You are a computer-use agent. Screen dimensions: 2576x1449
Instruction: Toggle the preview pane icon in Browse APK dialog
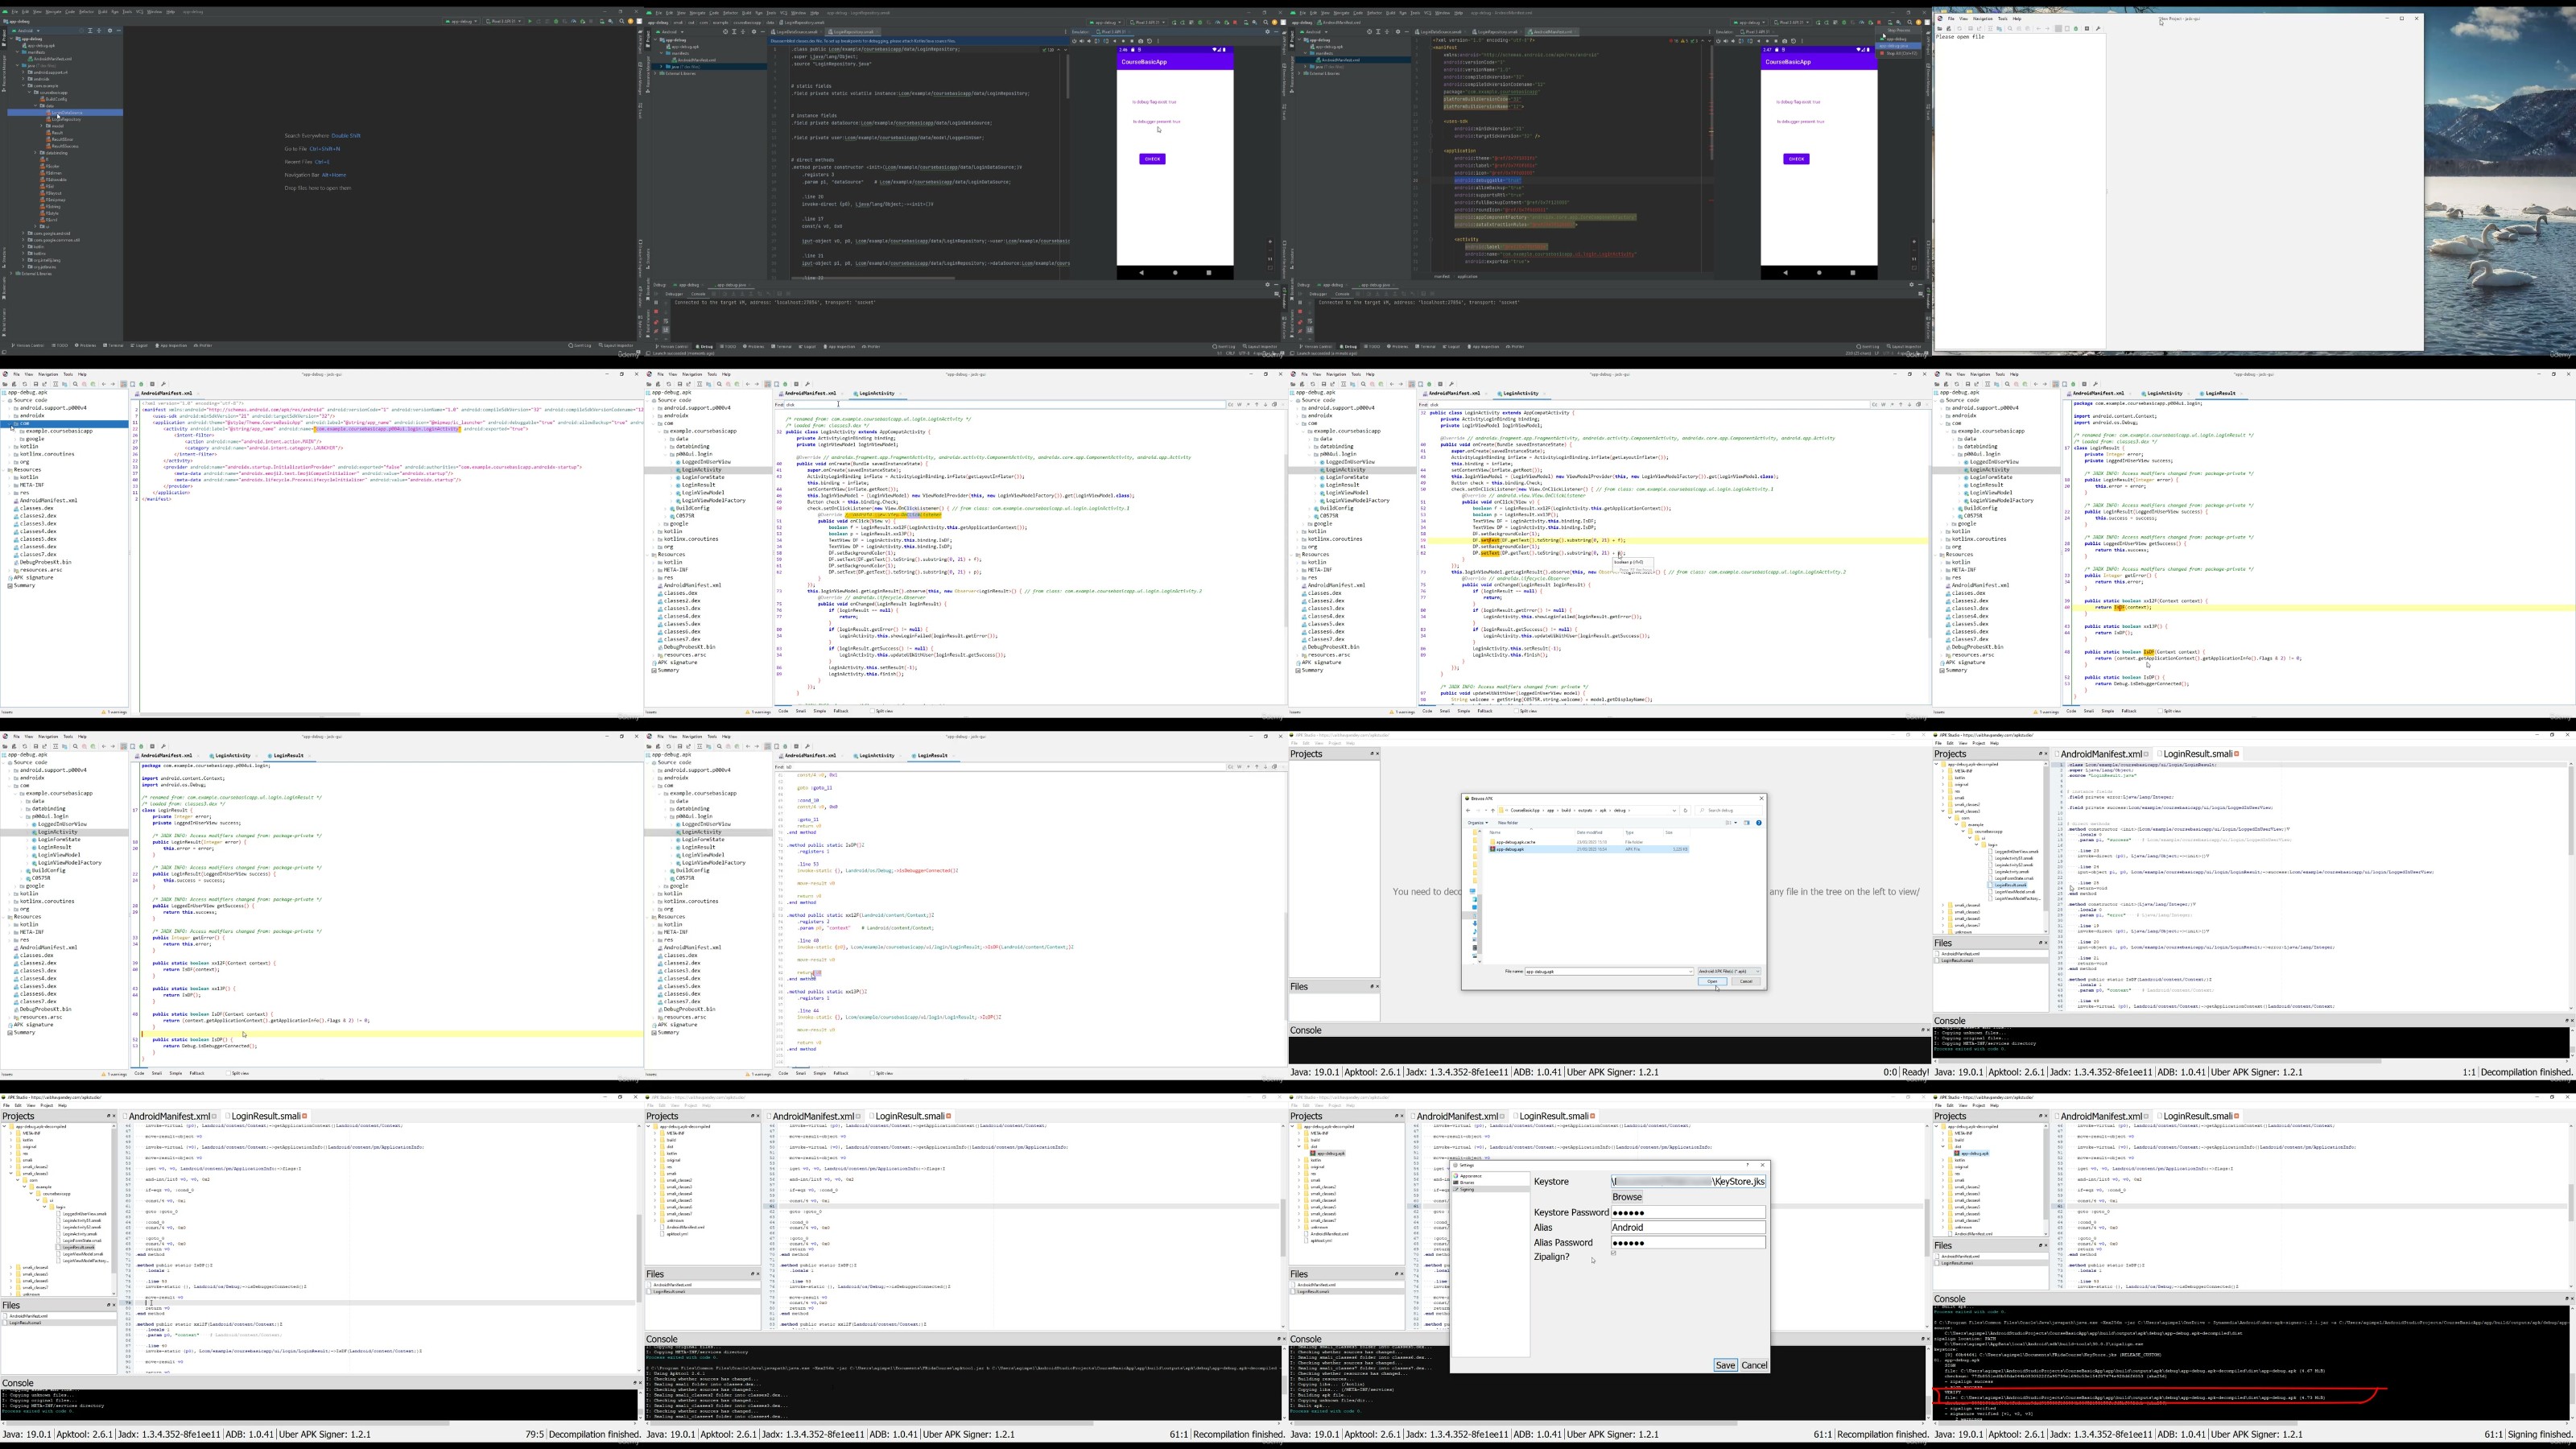tap(1747, 823)
